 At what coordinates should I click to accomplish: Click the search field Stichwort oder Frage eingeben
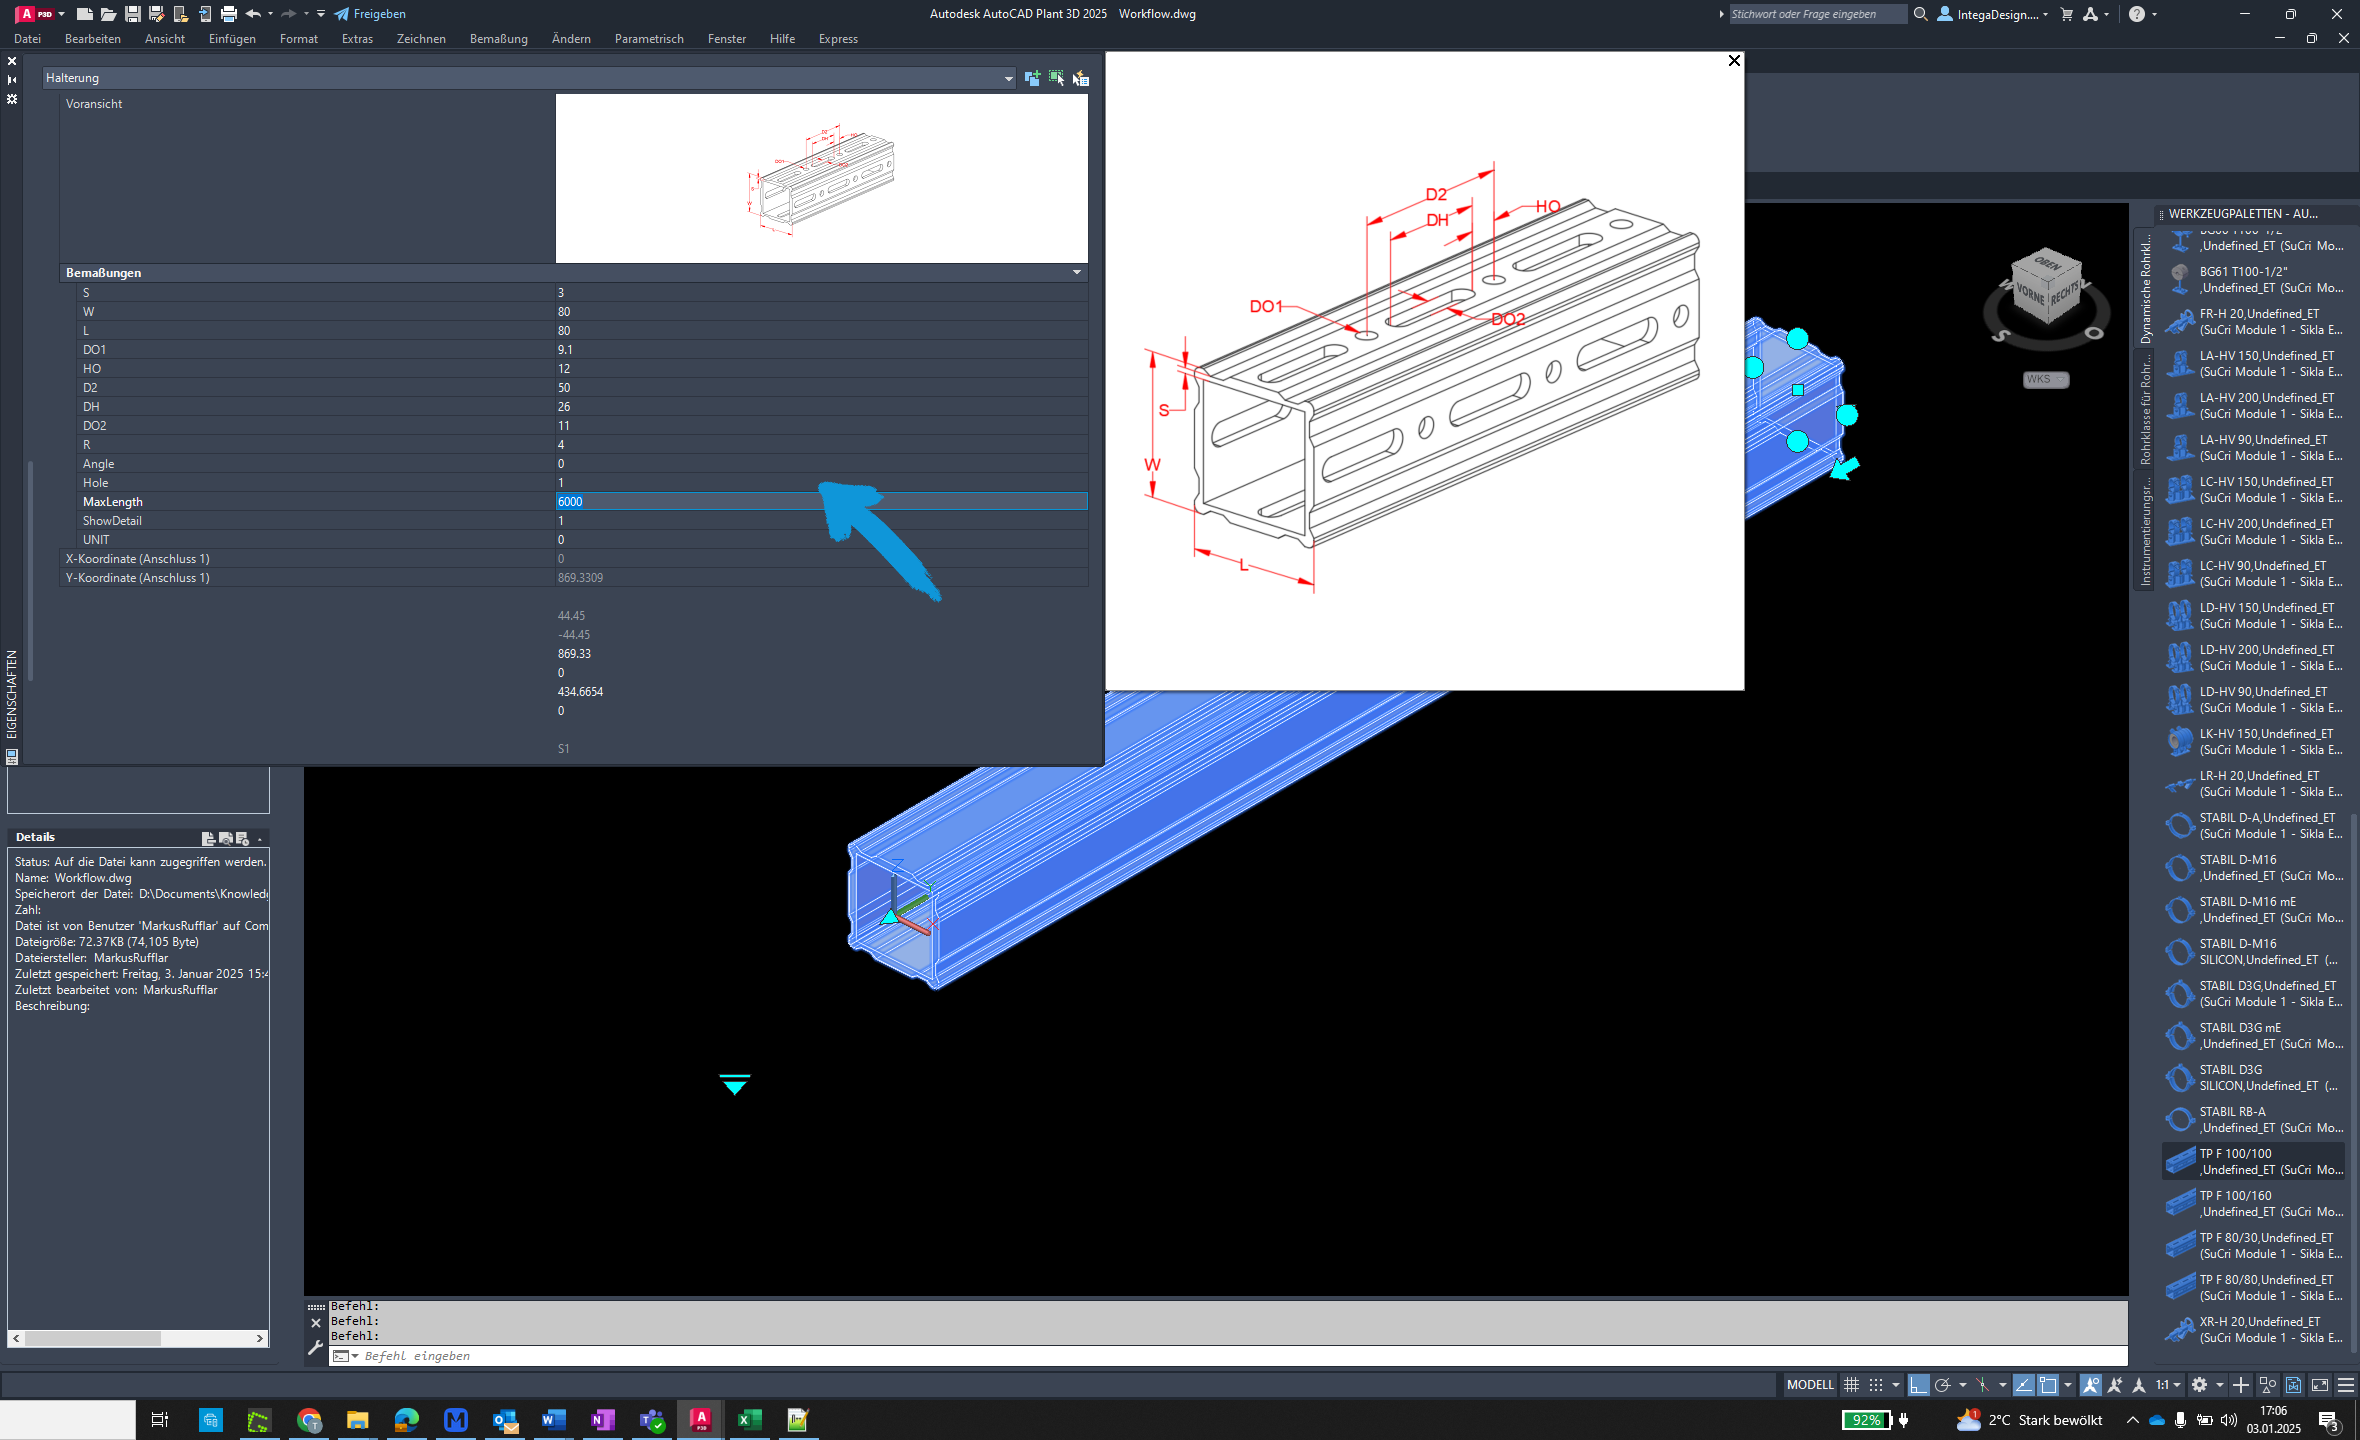coord(1817,14)
